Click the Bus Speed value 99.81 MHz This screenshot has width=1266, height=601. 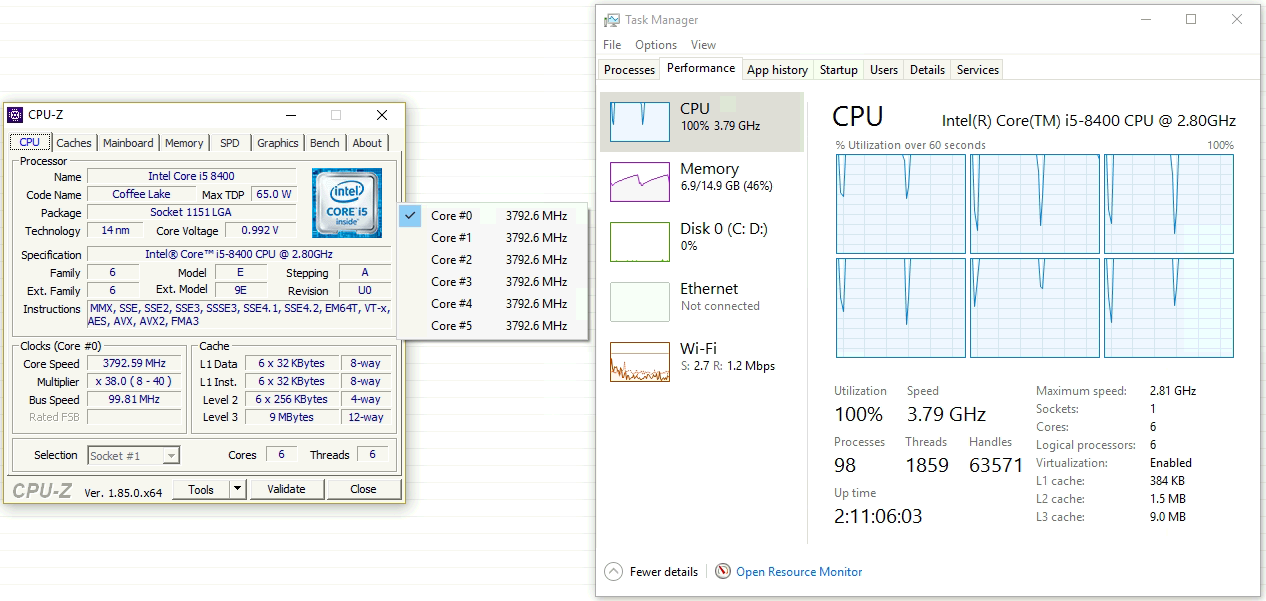click(x=135, y=400)
